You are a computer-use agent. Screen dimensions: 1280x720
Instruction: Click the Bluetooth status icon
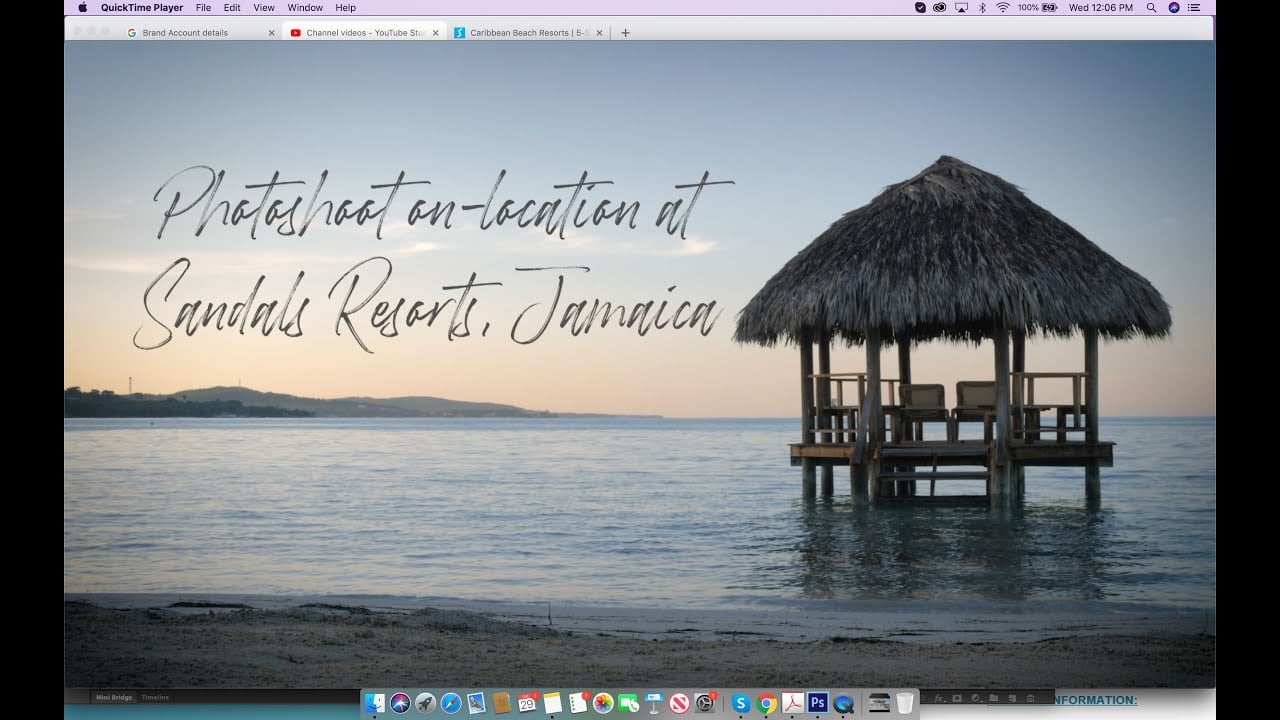(x=982, y=7)
